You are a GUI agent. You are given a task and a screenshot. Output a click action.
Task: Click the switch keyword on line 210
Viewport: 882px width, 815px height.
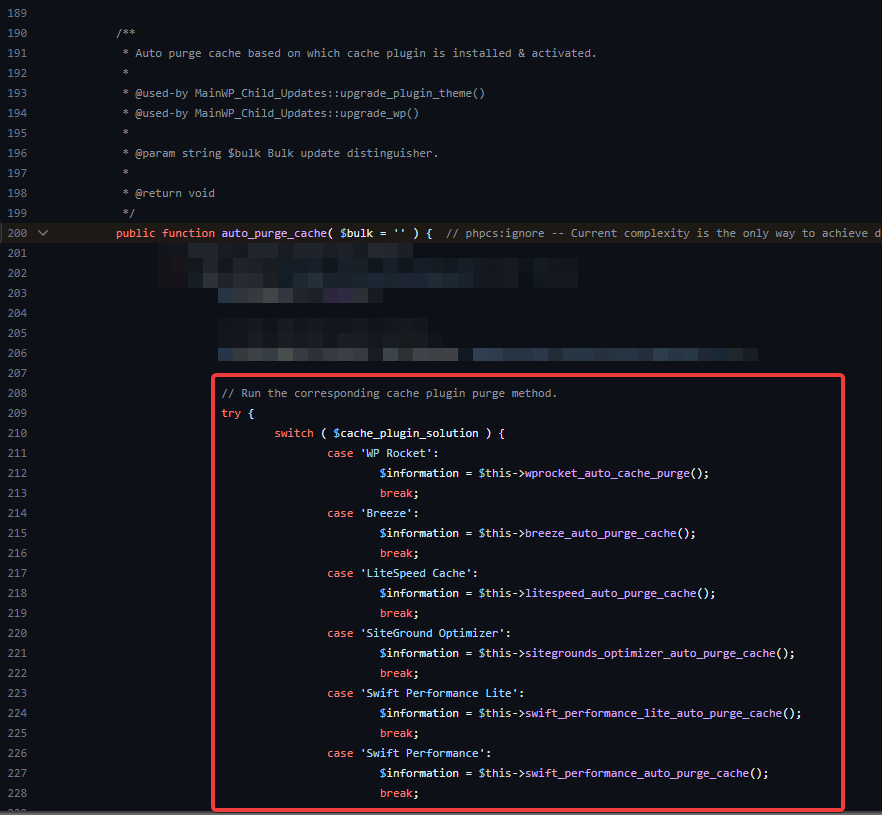point(293,432)
